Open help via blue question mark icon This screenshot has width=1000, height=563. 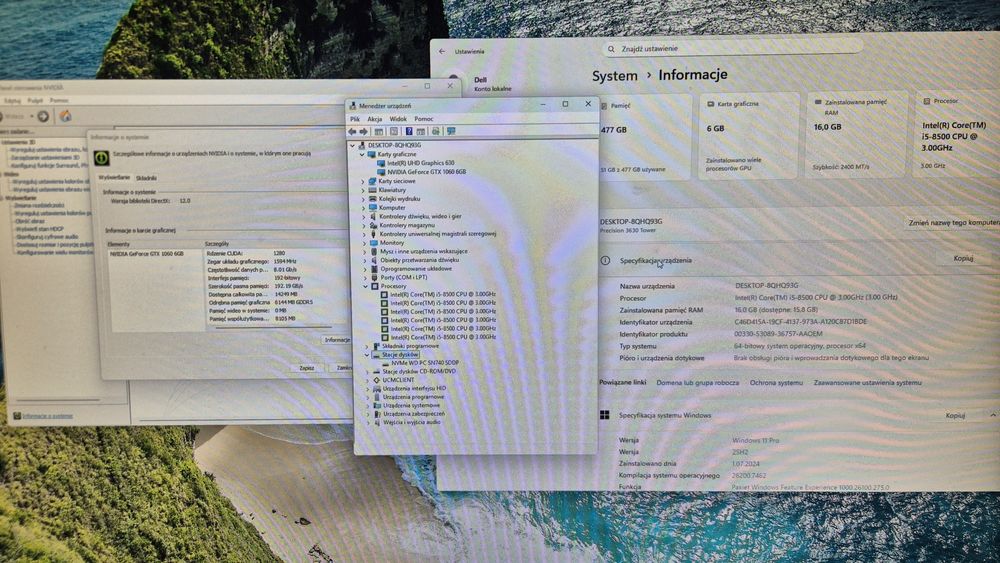coord(409,131)
